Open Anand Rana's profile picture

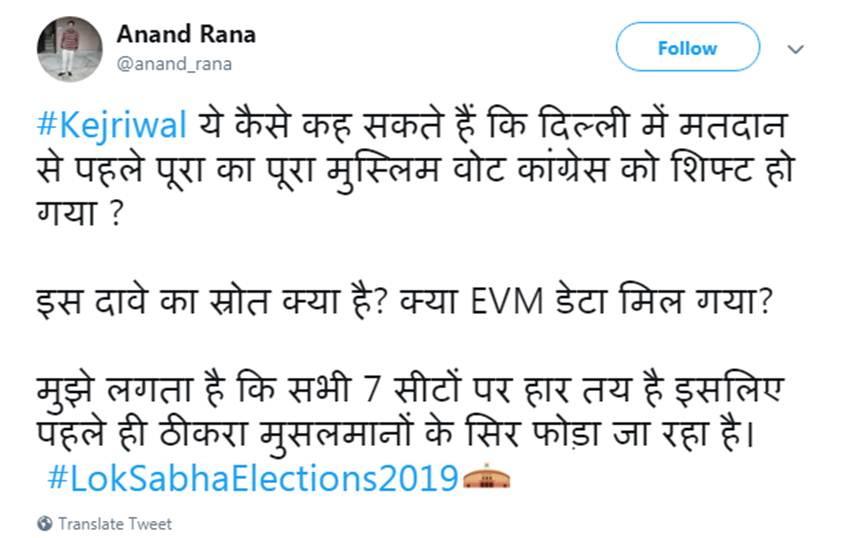click(x=69, y=49)
